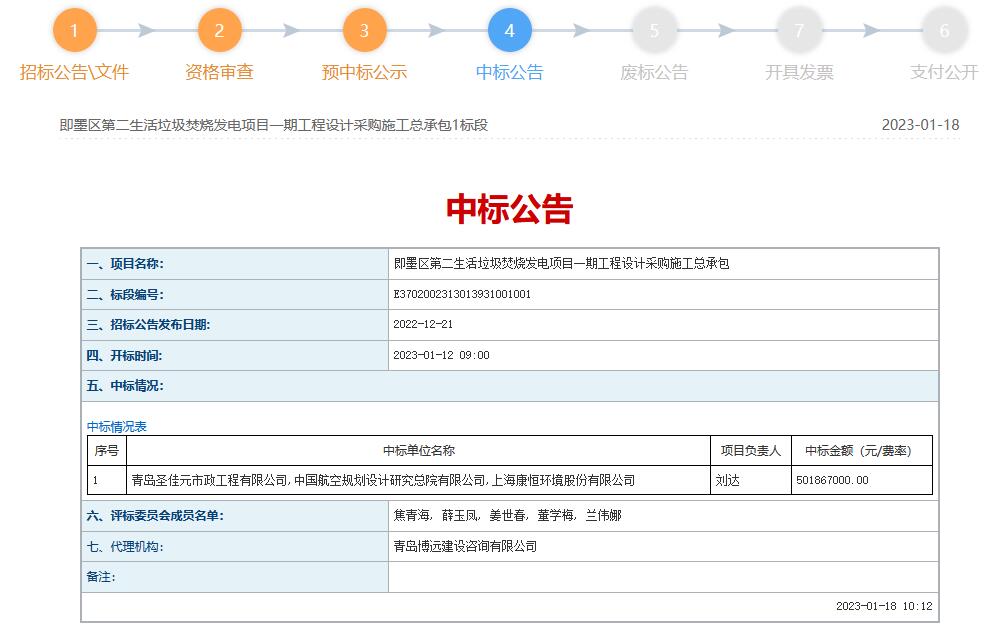Go to the 支付公开 step

click(944, 72)
